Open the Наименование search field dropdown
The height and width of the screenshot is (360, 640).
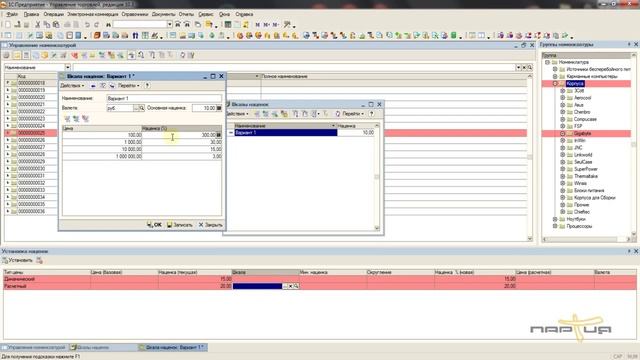point(68,67)
